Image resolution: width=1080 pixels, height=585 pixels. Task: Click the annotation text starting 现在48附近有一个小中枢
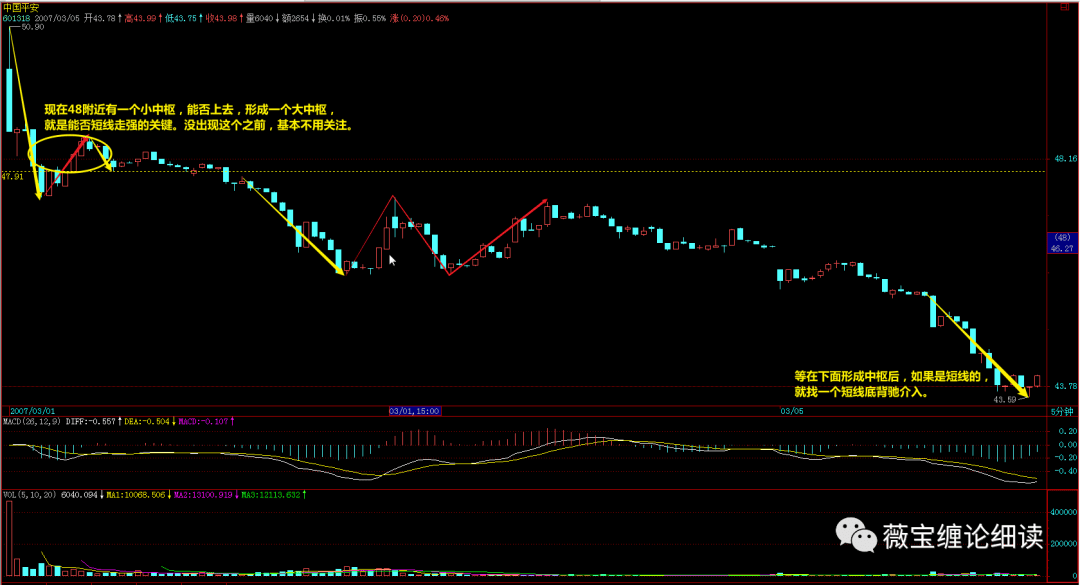(198, 118)
